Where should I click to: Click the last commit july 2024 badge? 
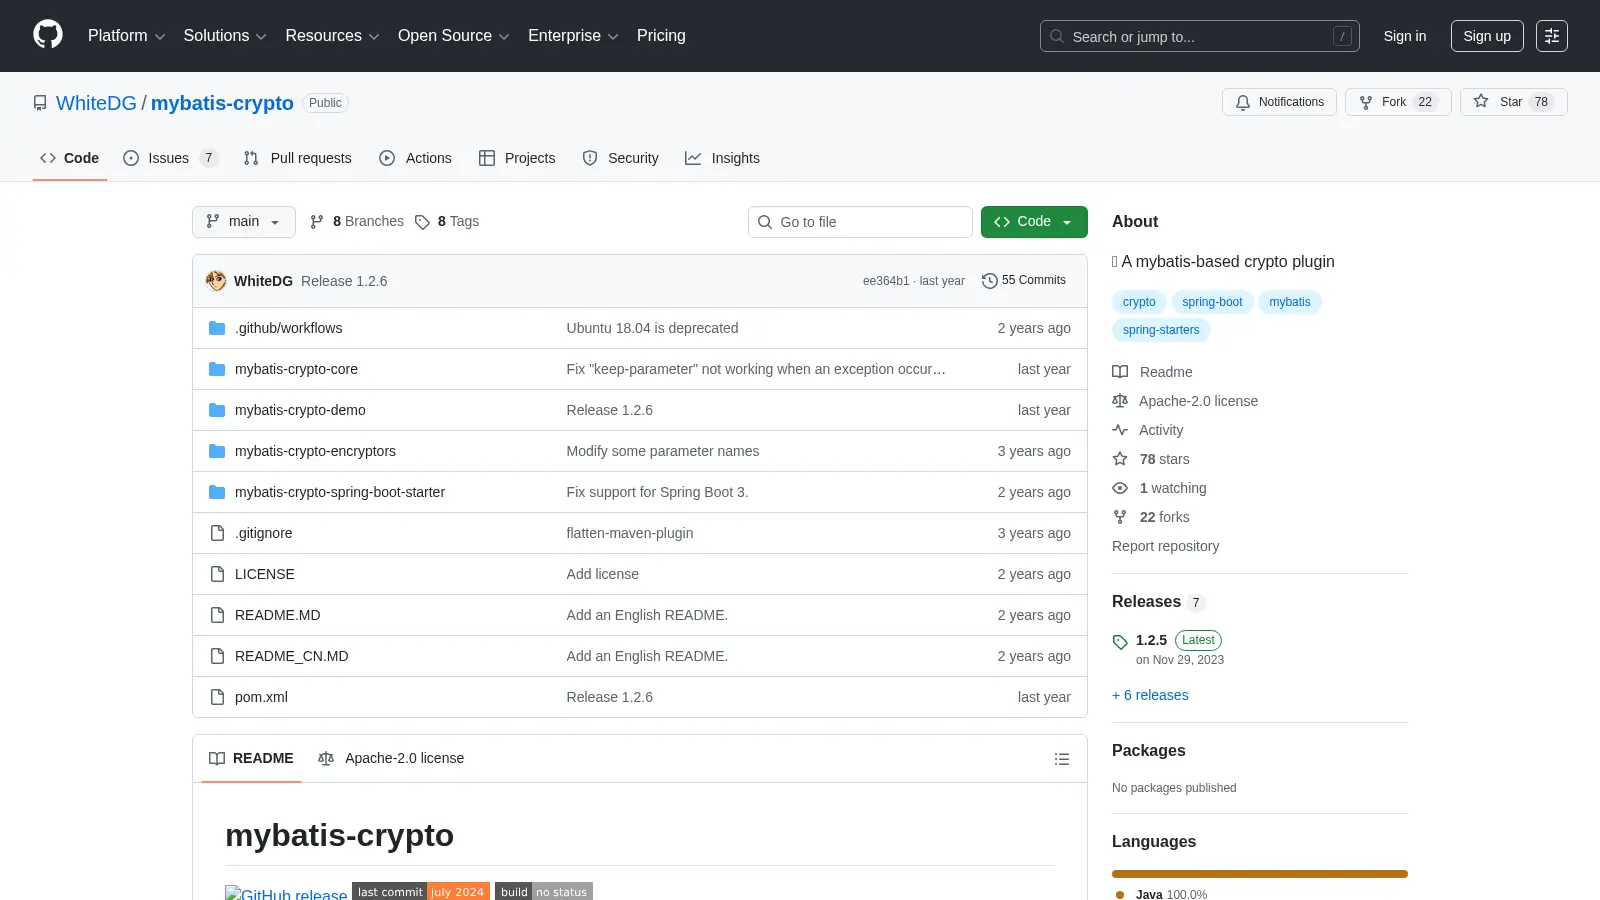click(421, 891)
